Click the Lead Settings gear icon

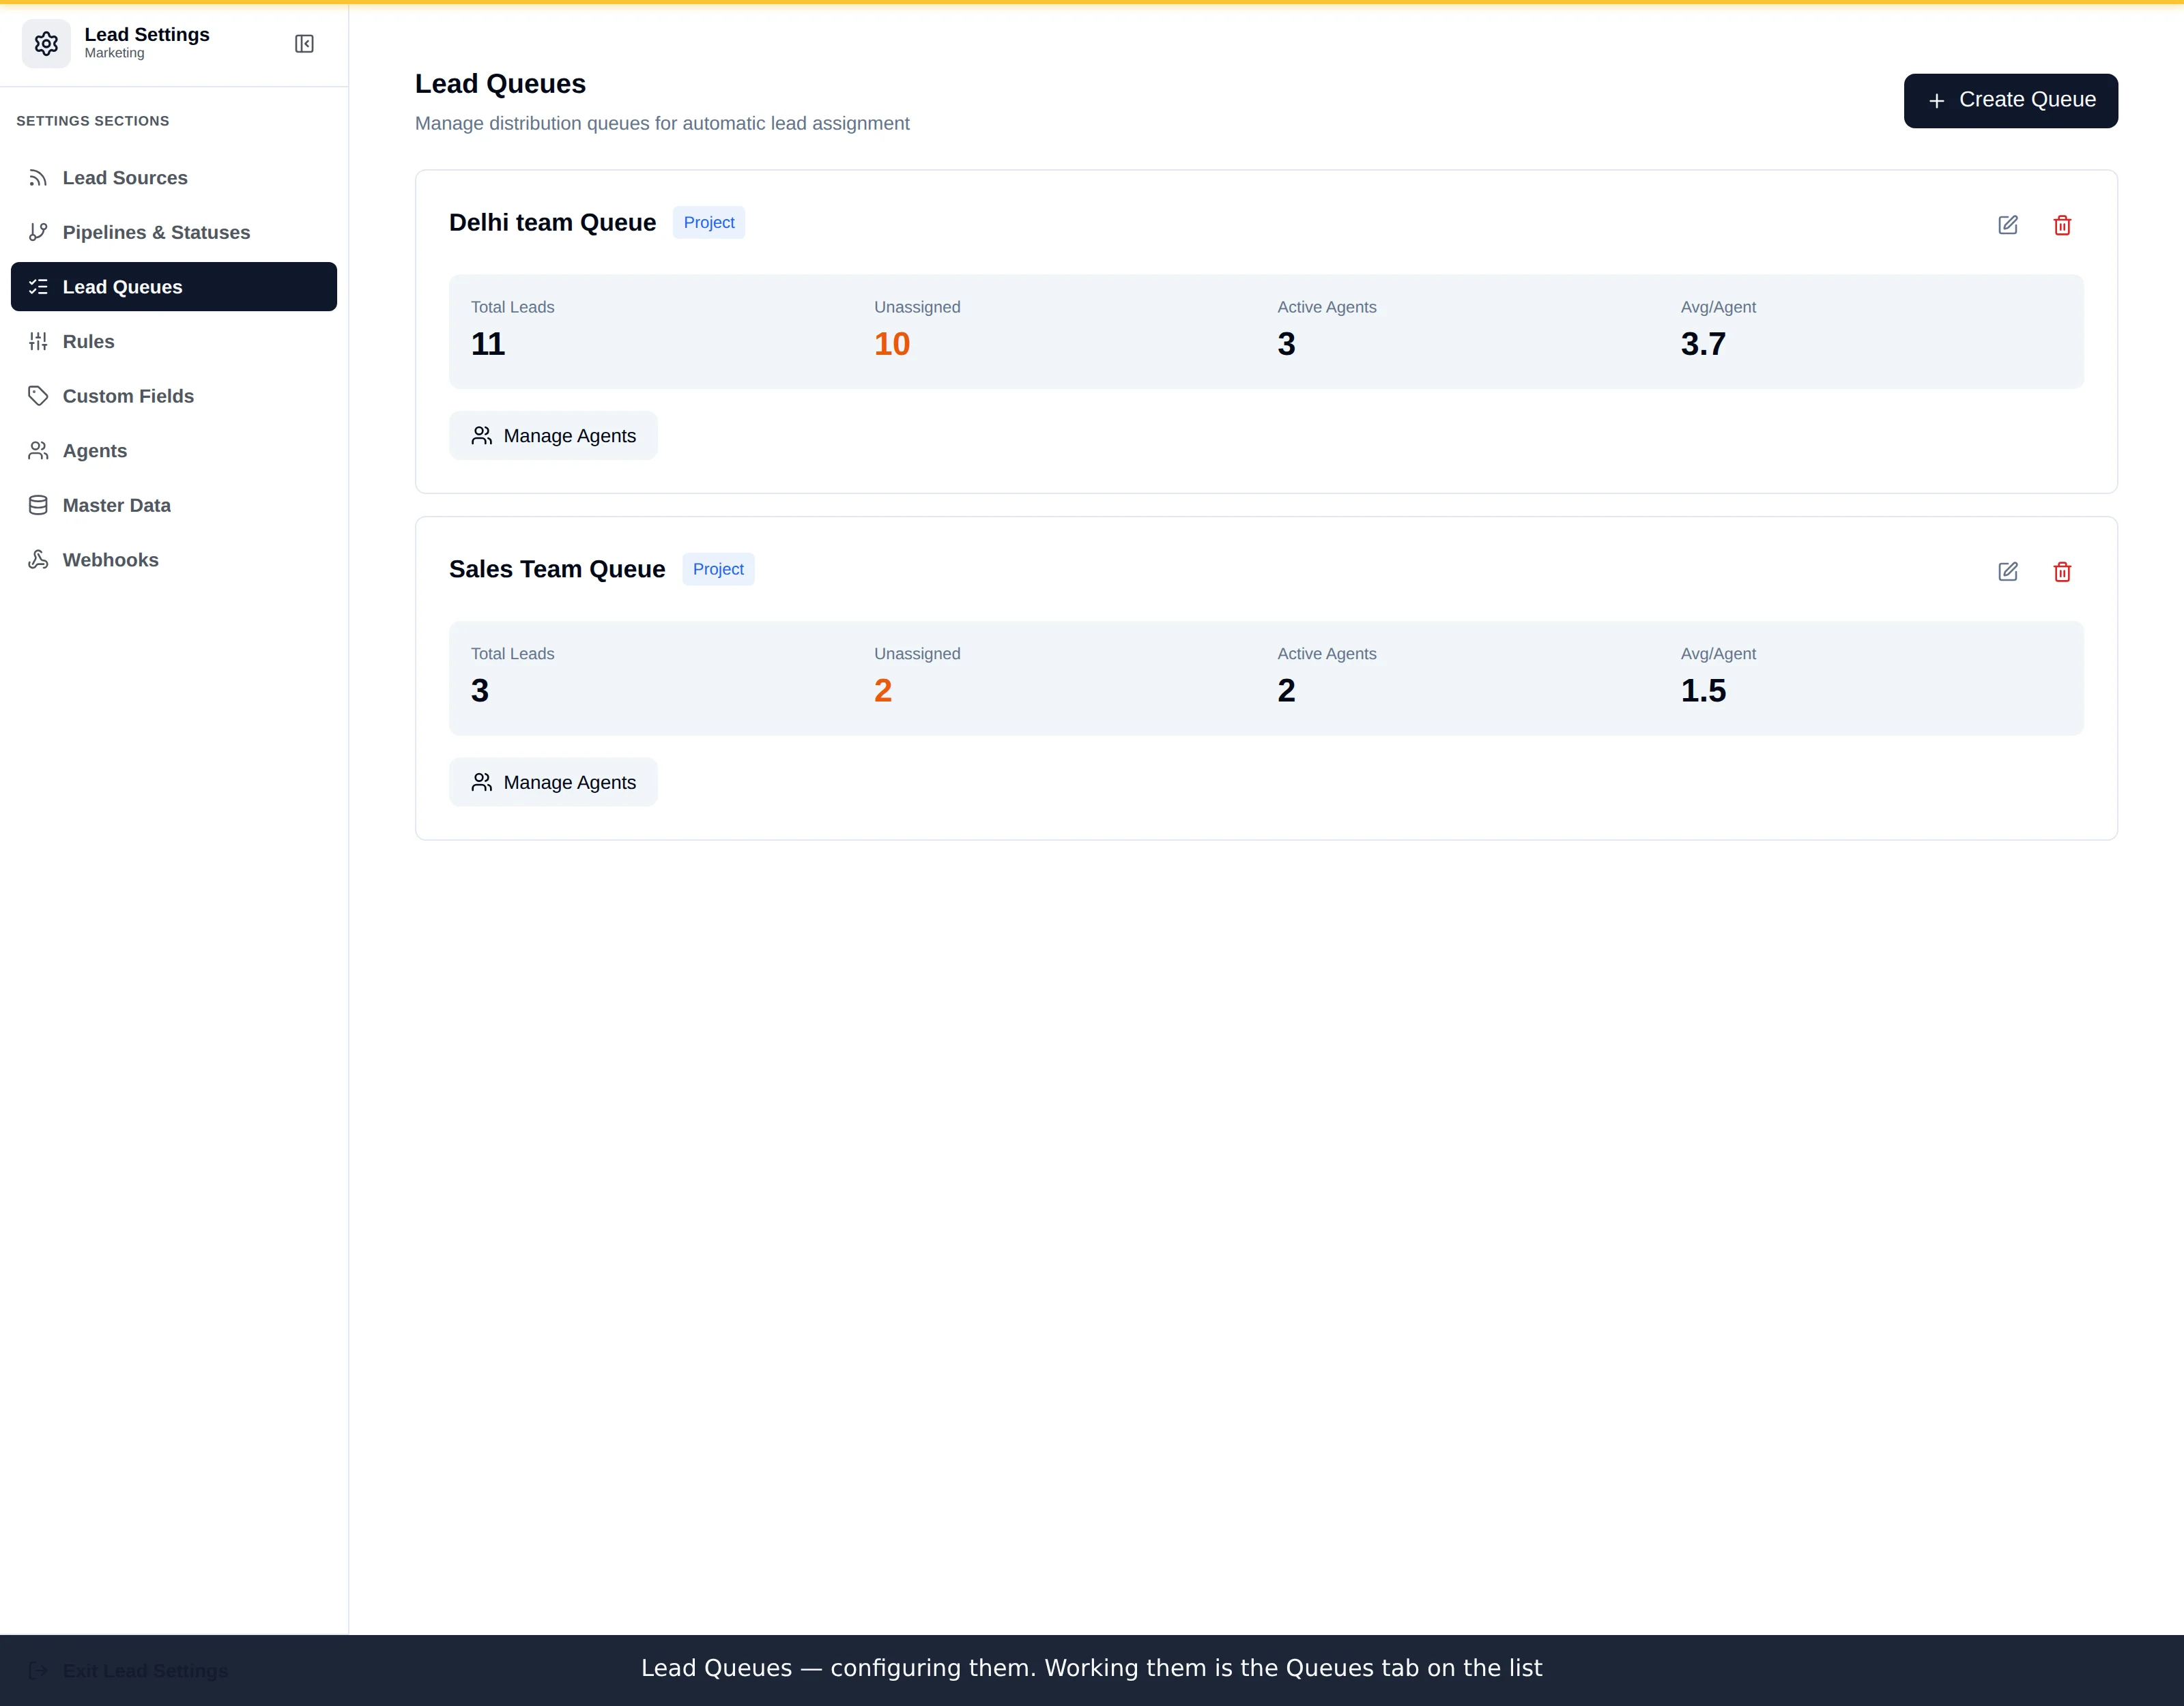click(x=46, y=44)
